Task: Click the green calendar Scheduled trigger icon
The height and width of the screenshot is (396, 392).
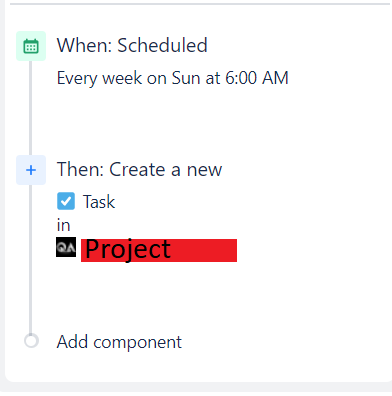Action: 31,46
